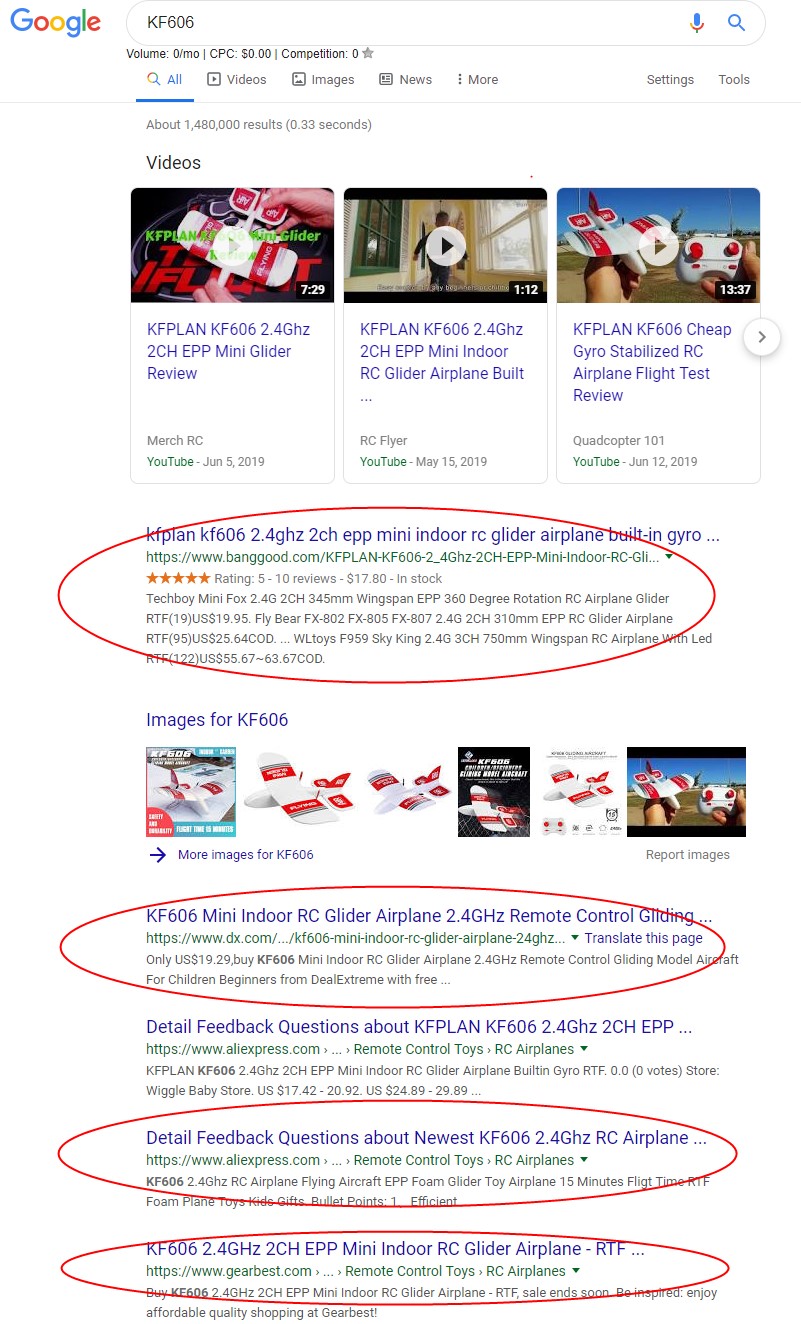Open the More search categories menu

point(477,80)
